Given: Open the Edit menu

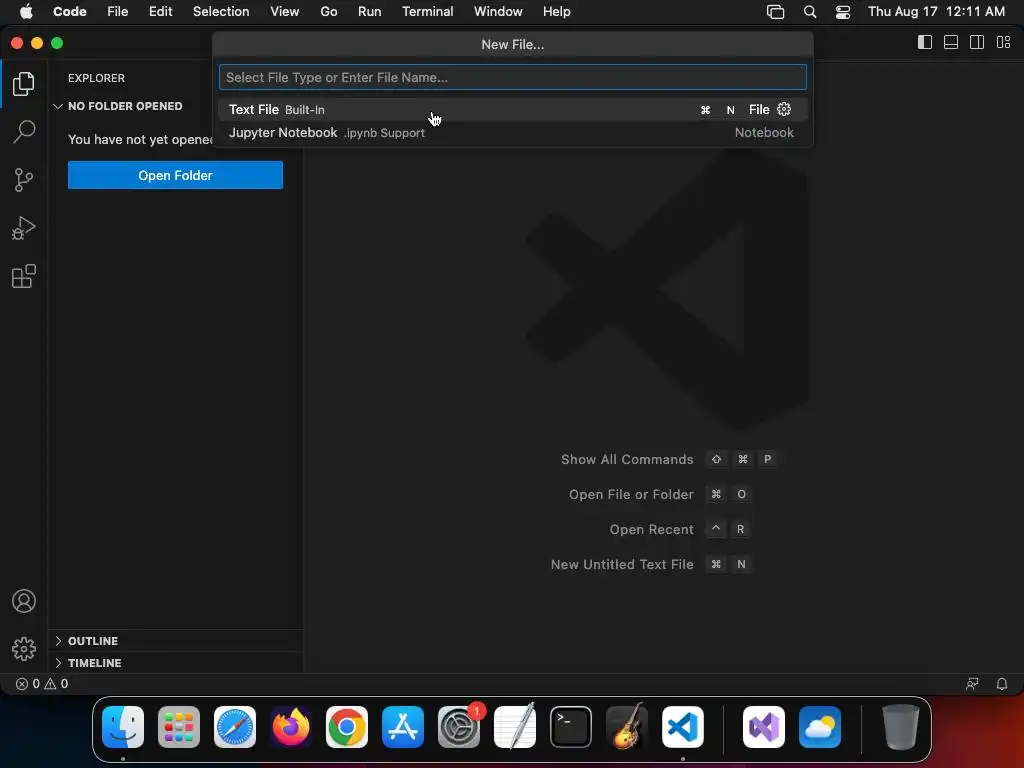Looking at the screenshot, I should (x=161, y=11).
